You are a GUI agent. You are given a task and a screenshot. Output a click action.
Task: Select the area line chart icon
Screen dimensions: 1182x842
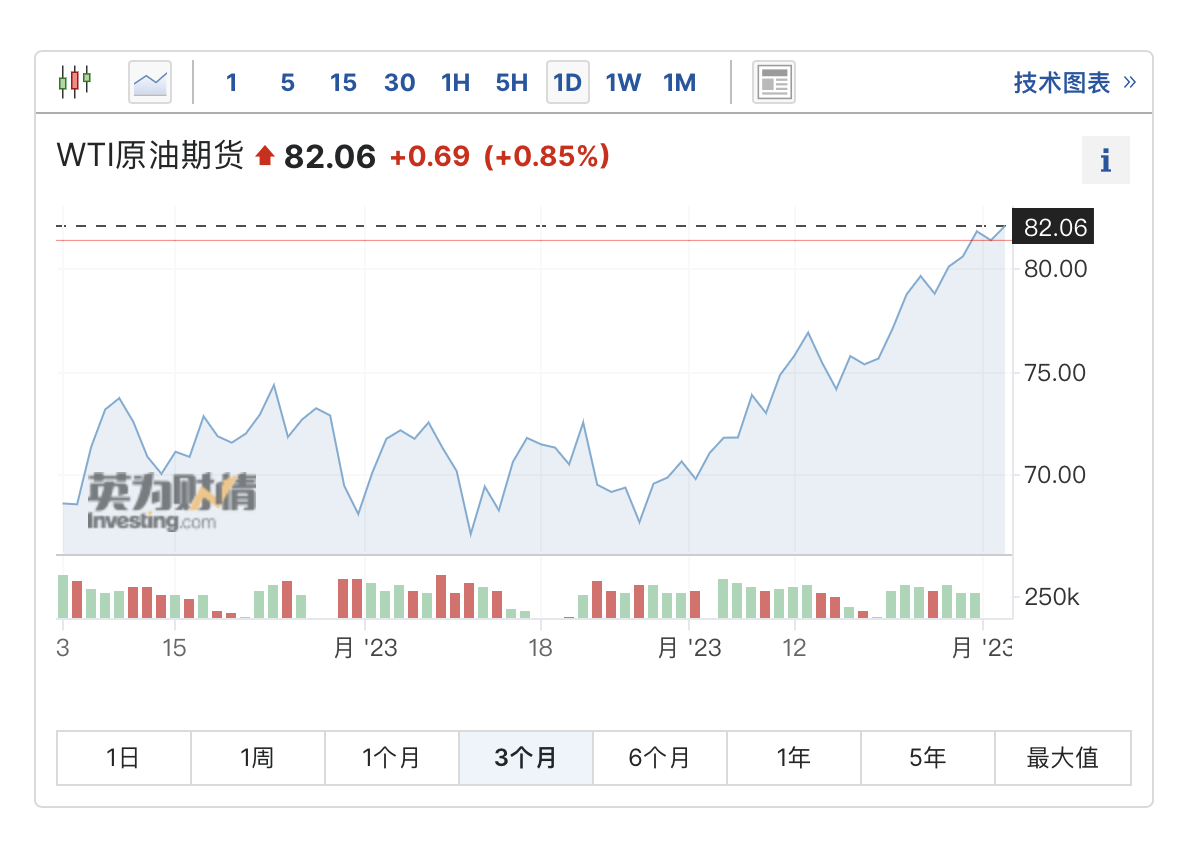tap(150, 82)
